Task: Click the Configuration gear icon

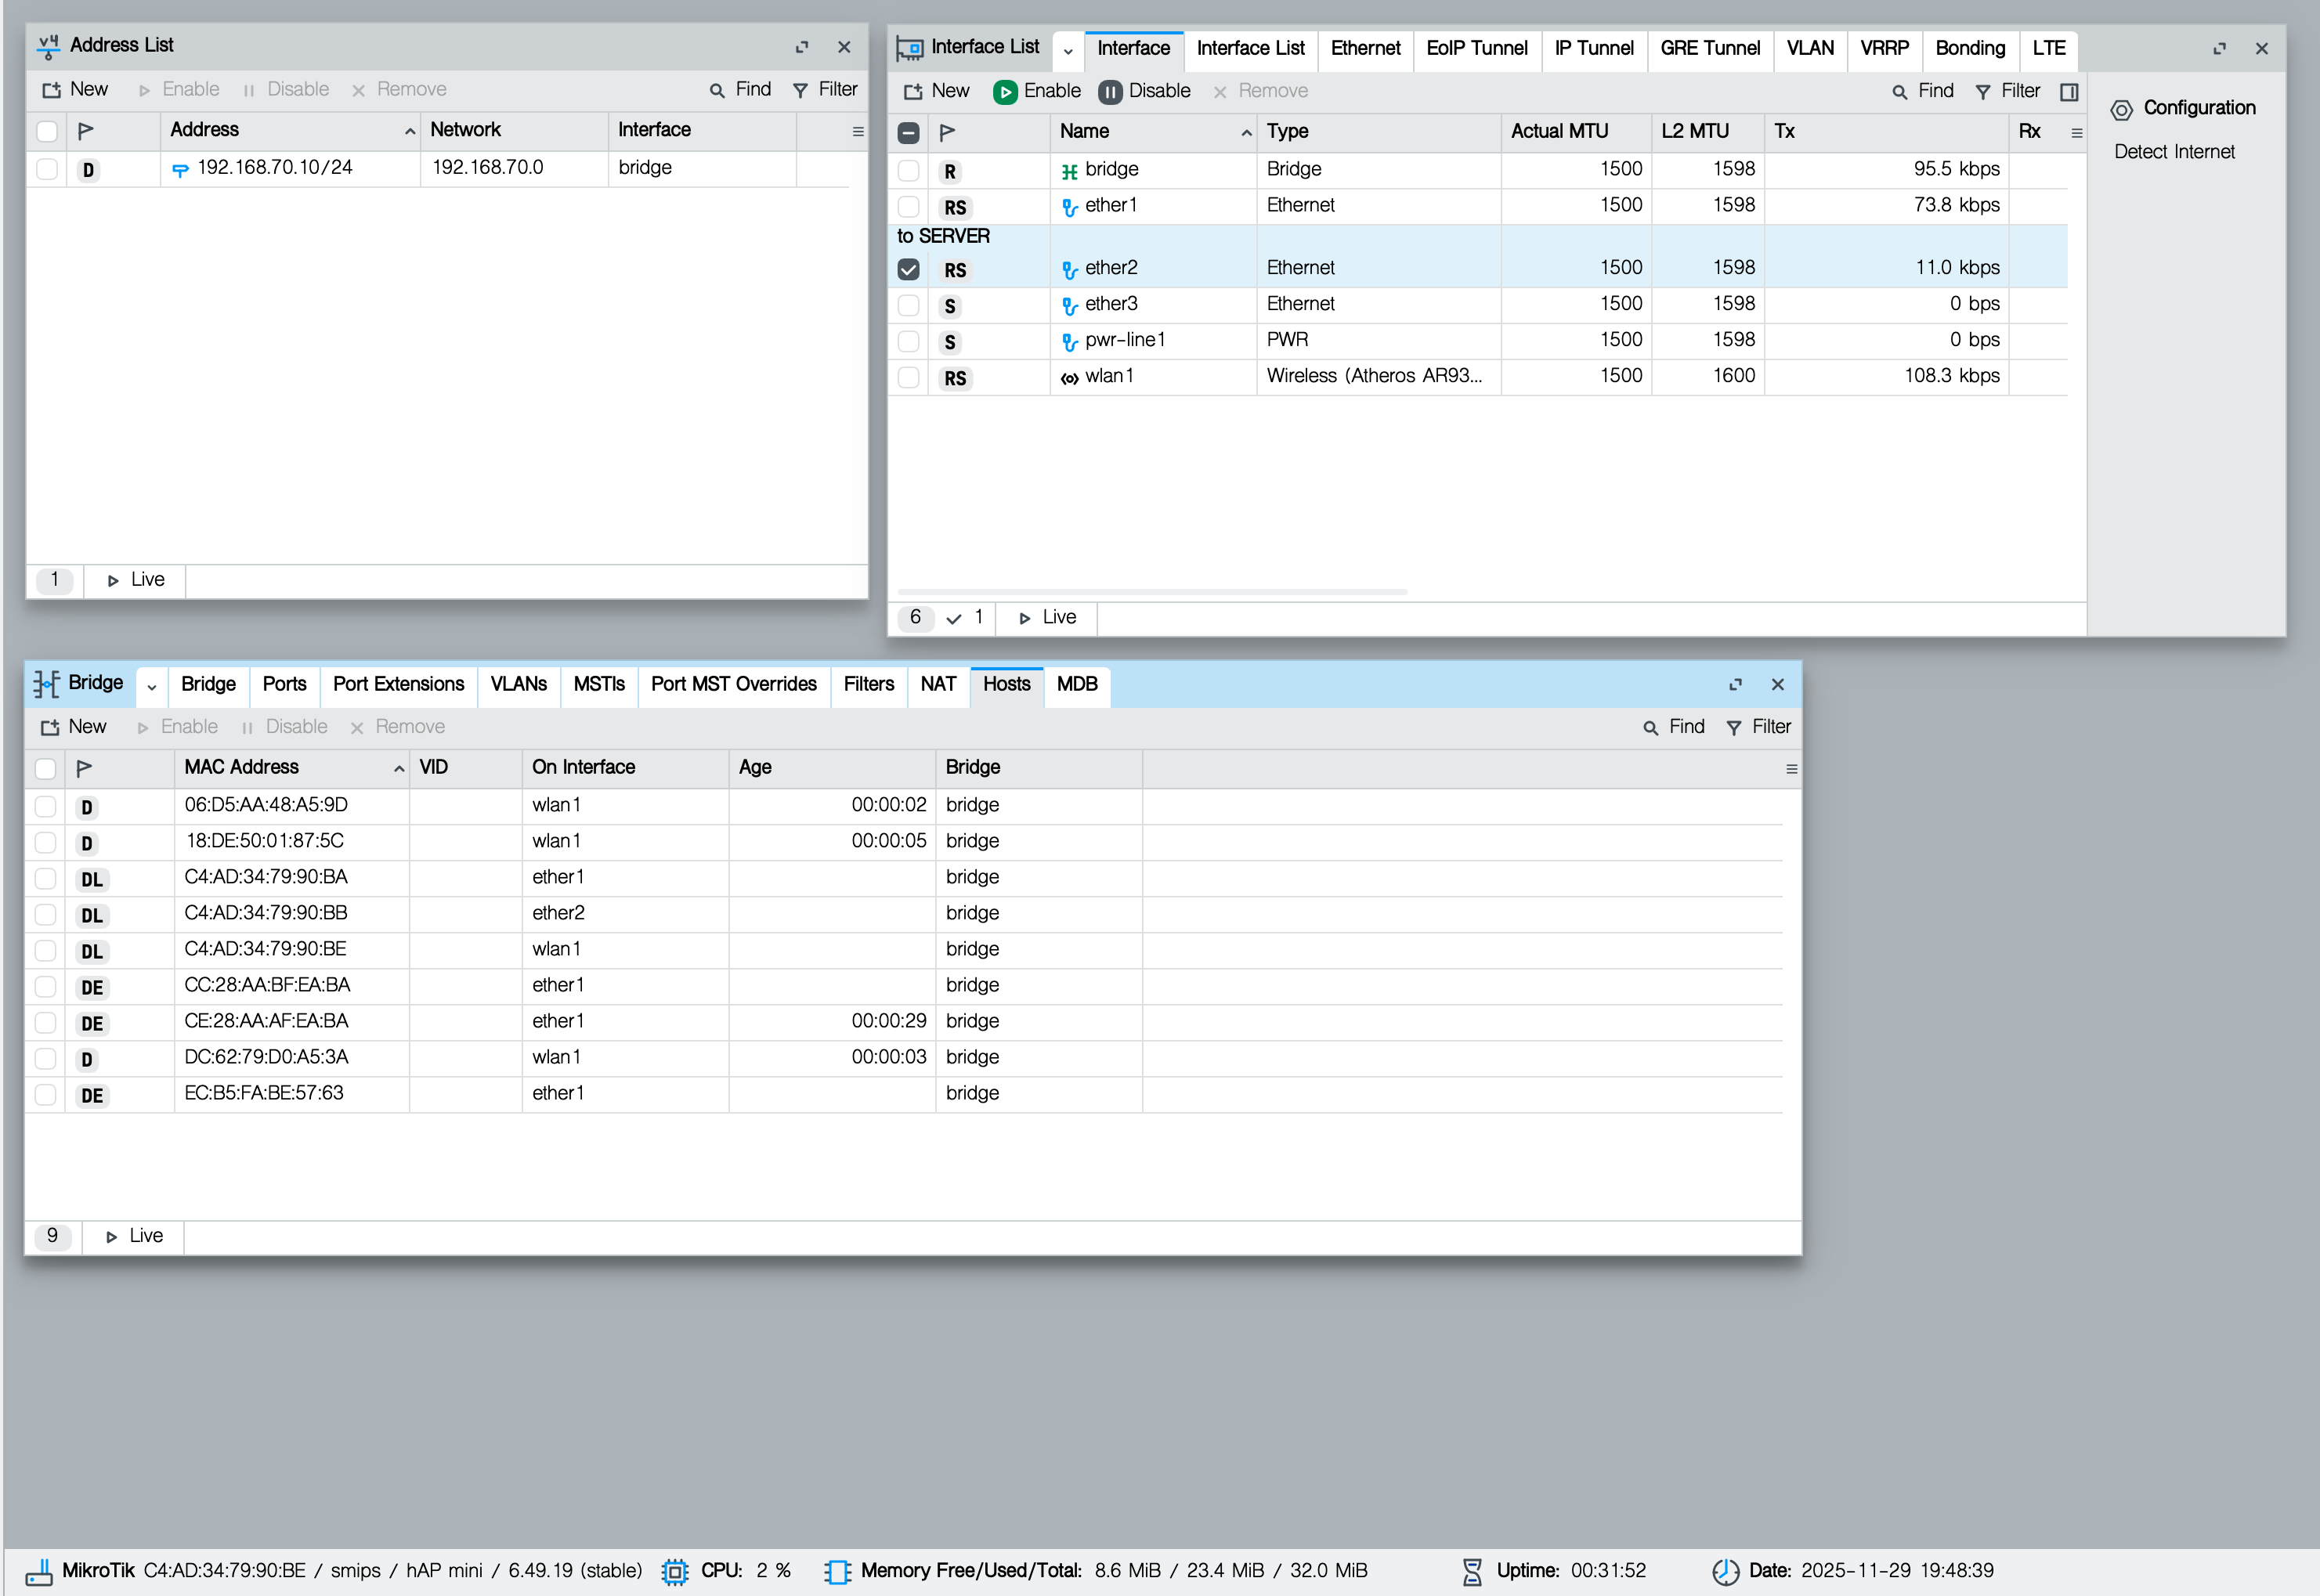Action: (2121, 109)
